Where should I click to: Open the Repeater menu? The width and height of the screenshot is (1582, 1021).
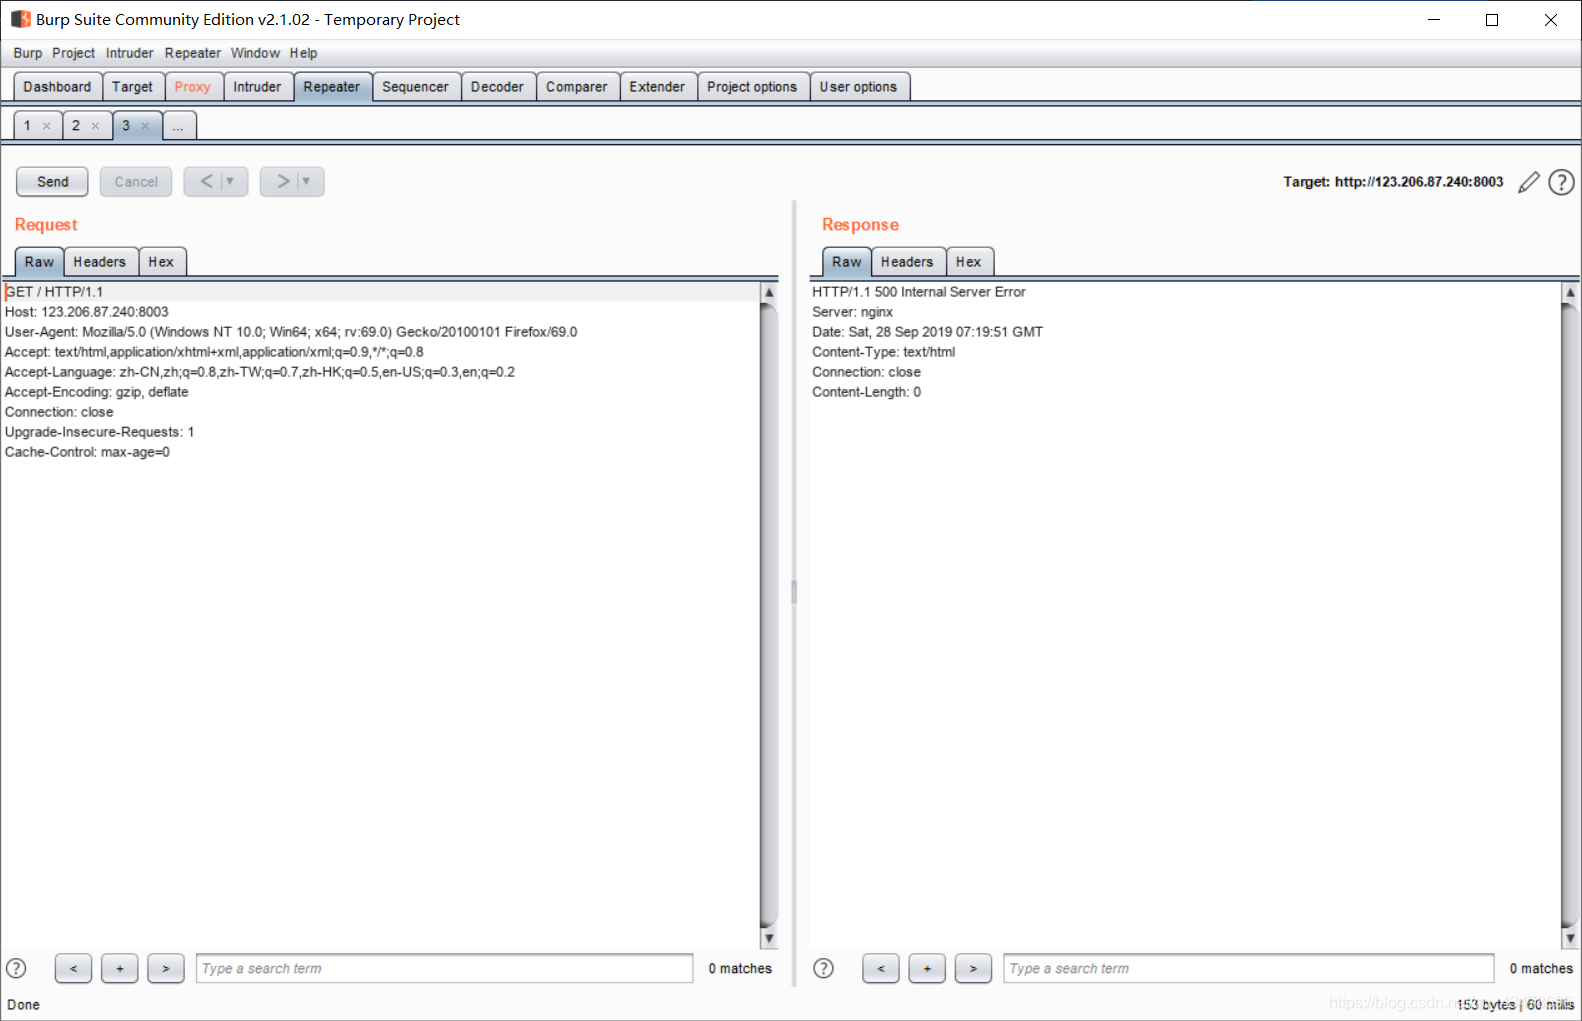[x=193, y=53]
